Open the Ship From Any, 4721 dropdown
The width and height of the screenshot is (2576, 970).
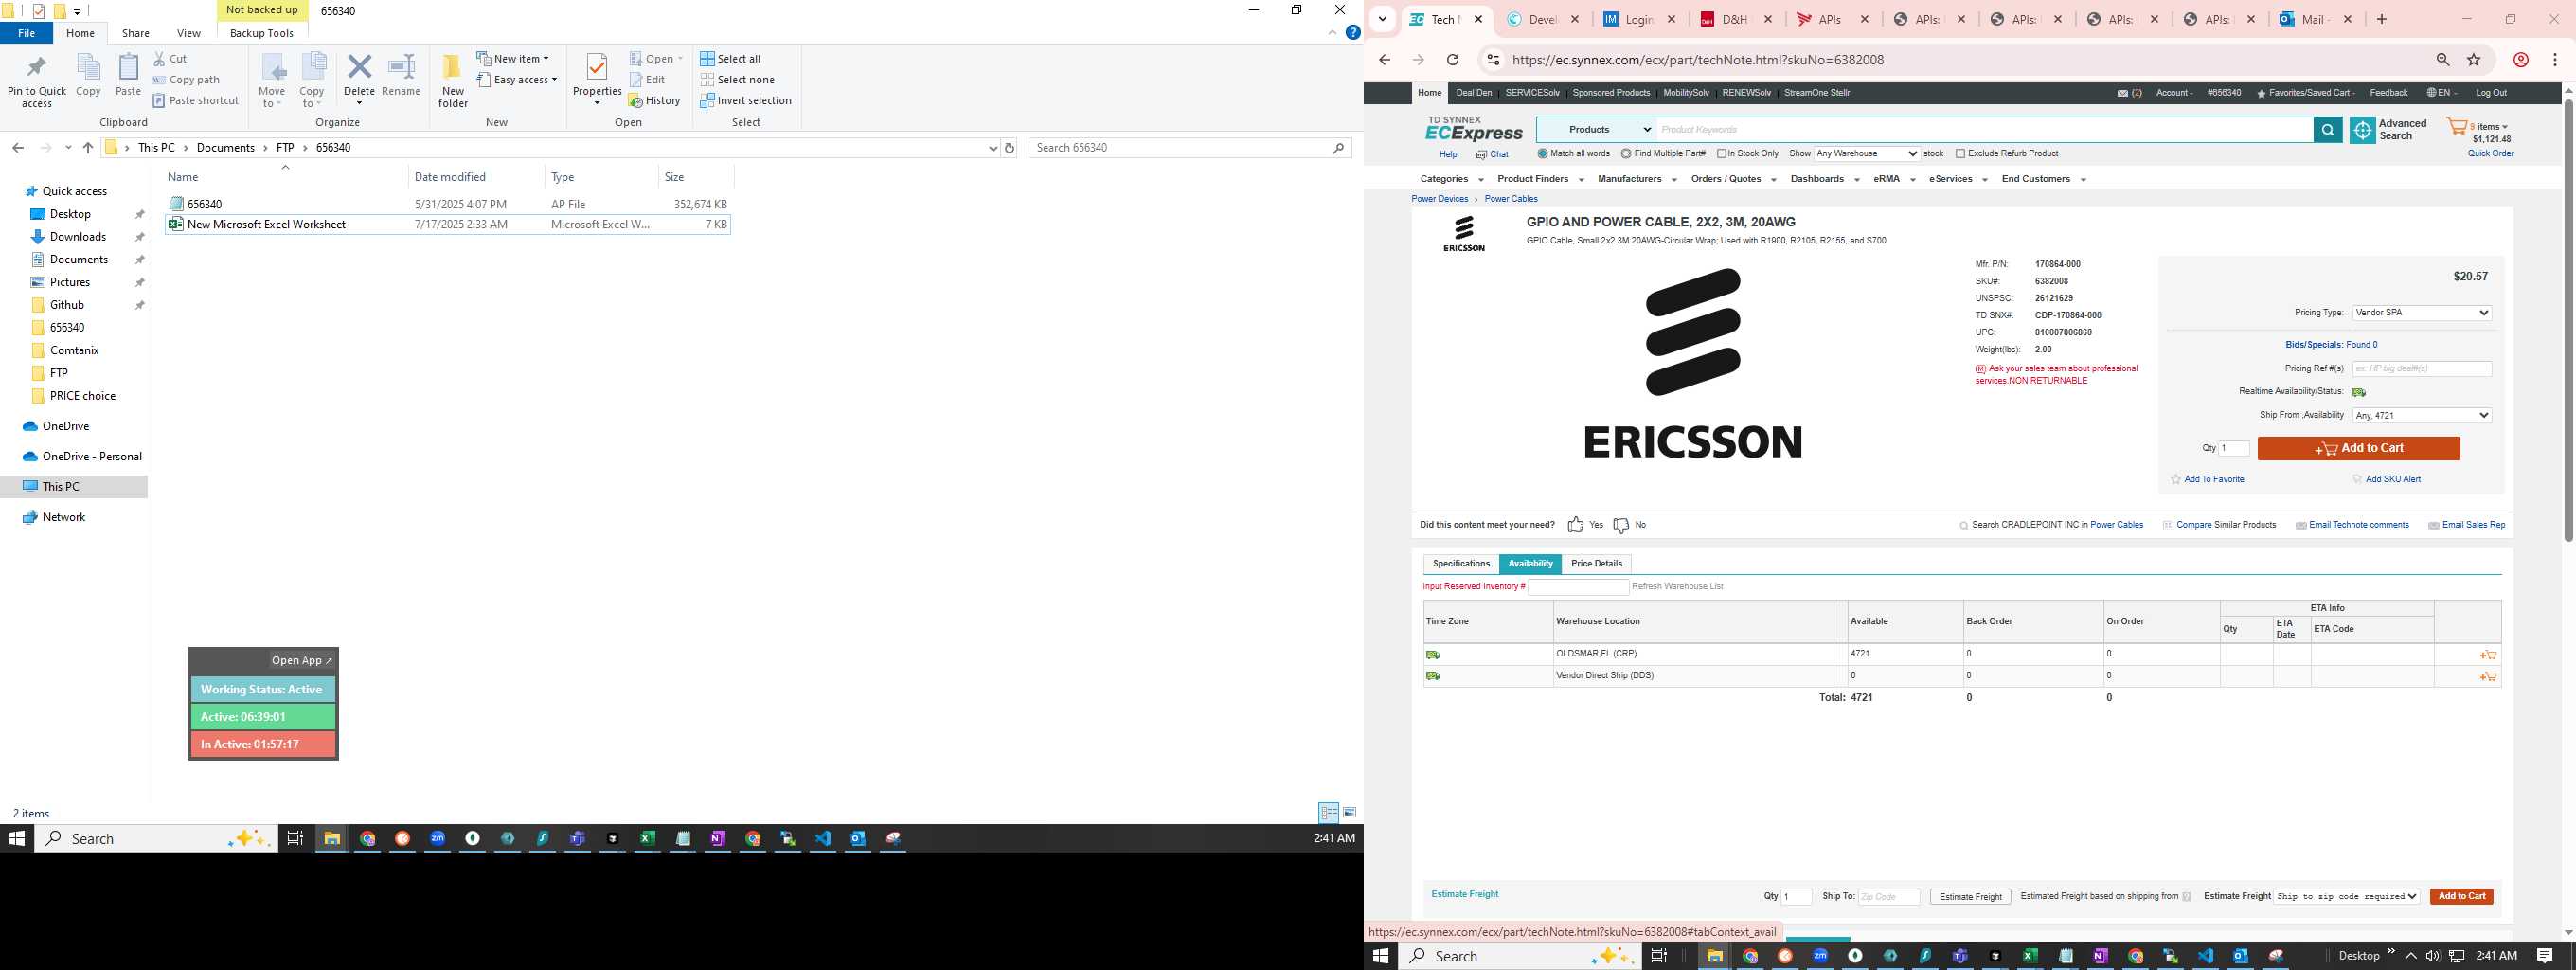2421,416
